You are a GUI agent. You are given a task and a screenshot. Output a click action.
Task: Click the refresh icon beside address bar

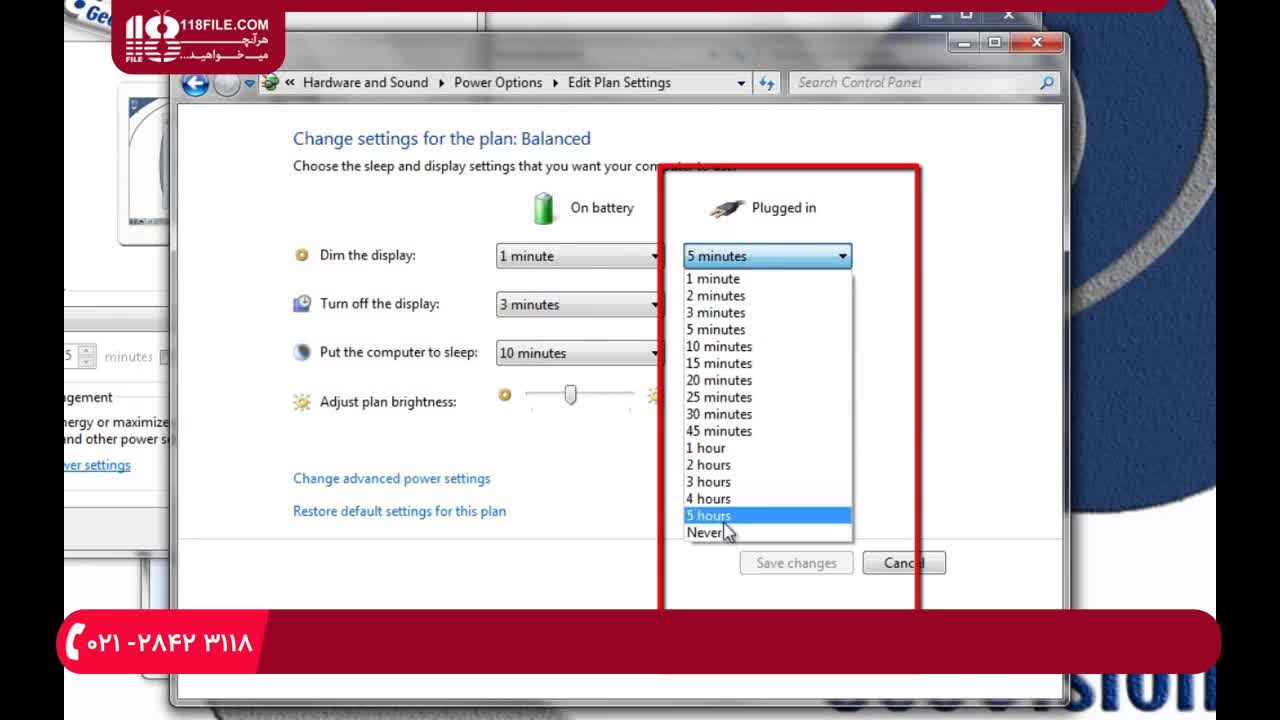coord(767,83)
